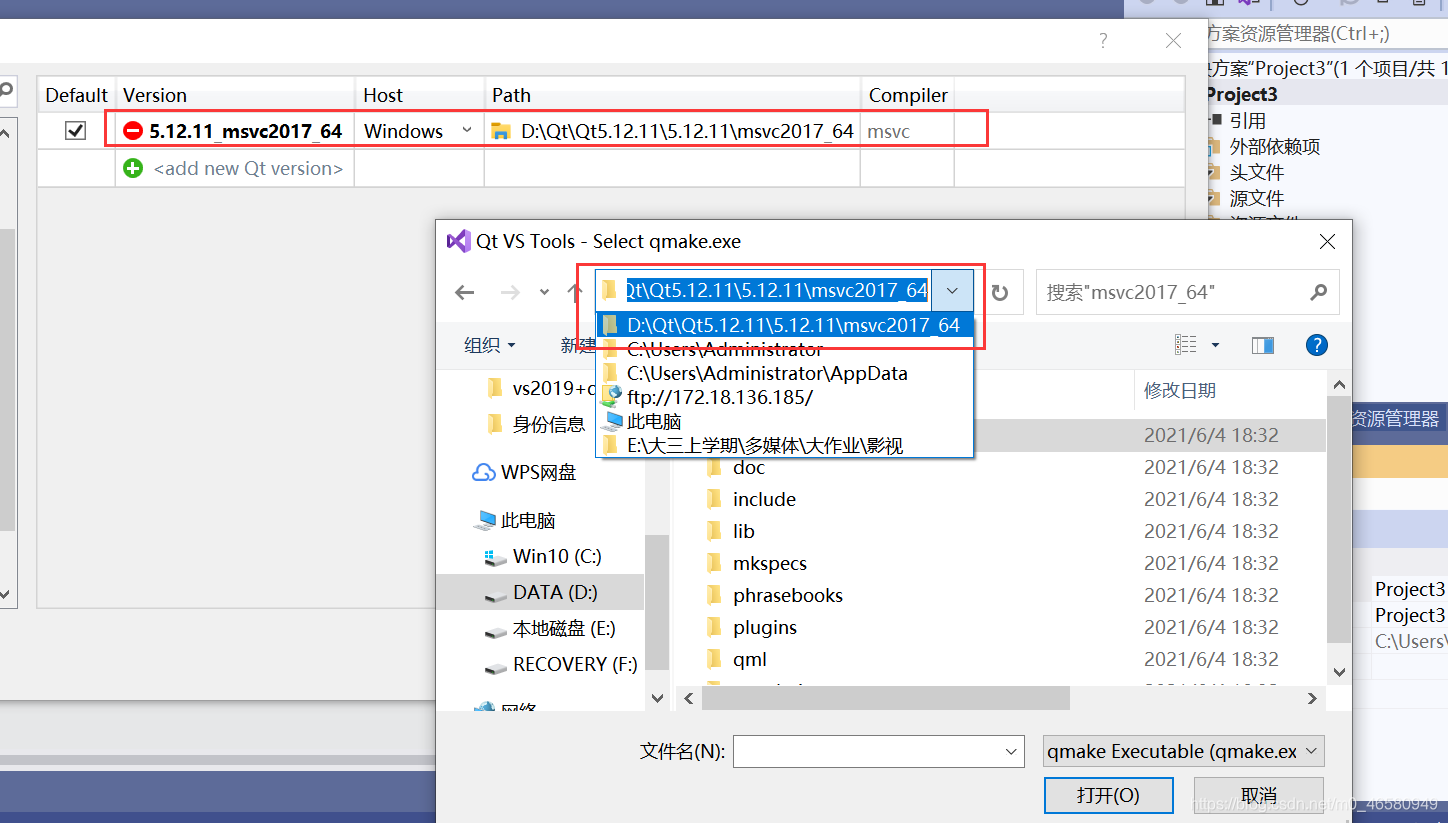This screenshot has height=823, width=1448.
Task: Select 本地磁盘 (E:) drive
Action: click(549, 628)
